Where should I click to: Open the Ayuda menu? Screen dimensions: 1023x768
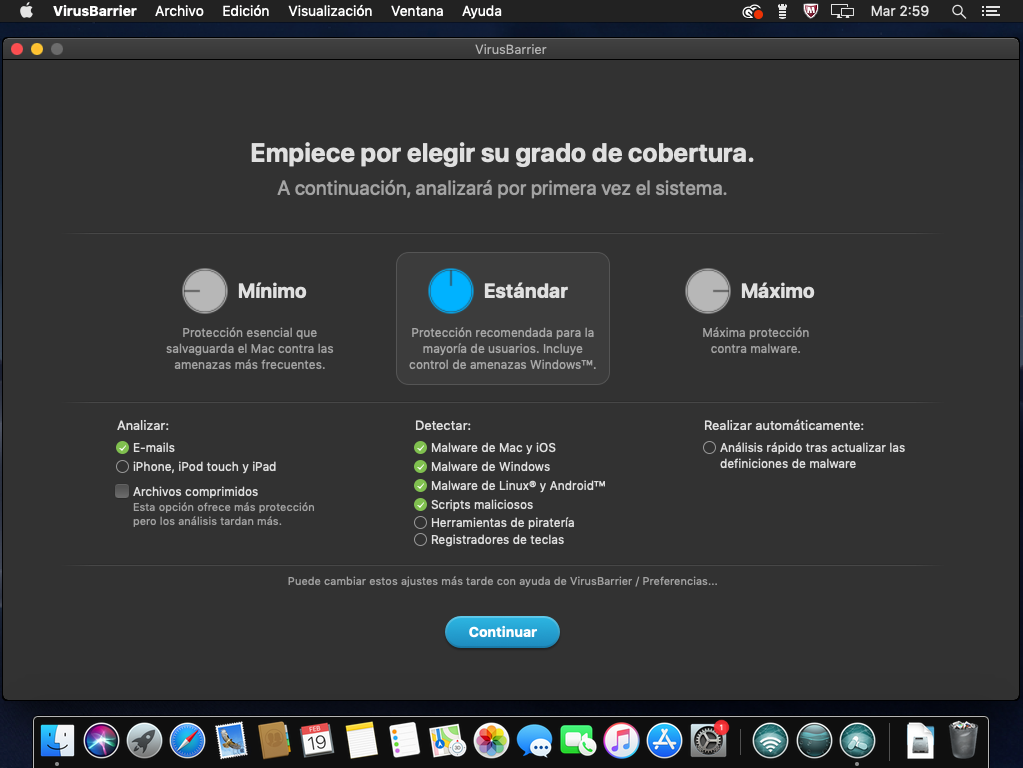(481, 11)
